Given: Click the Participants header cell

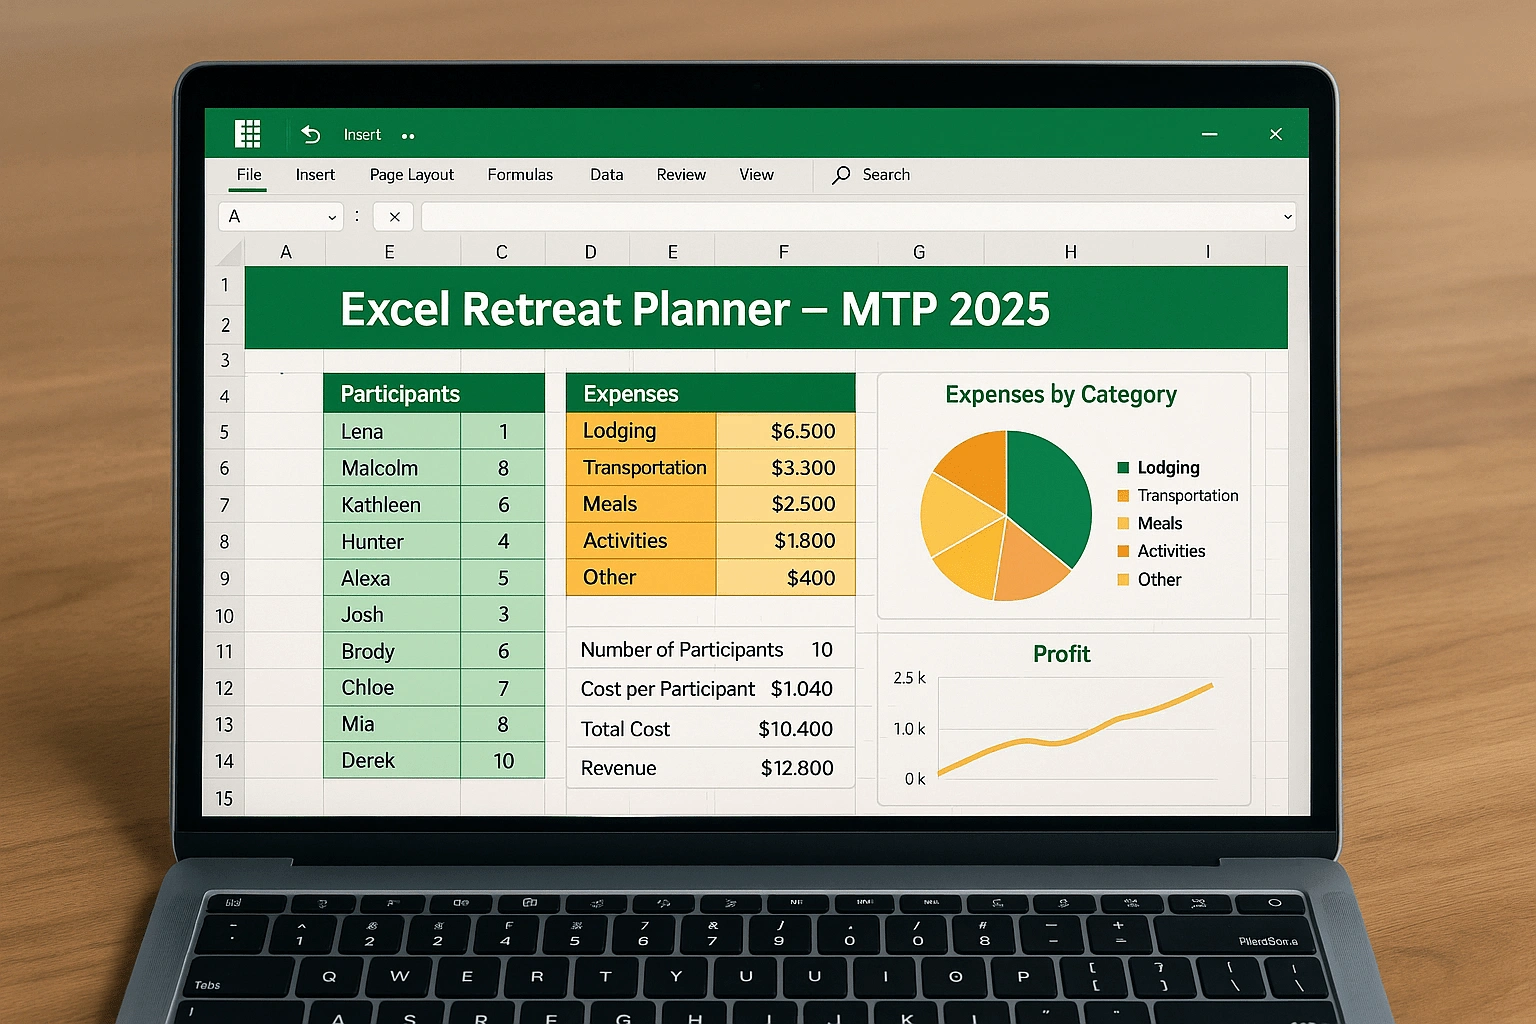Looking at the screenshot, I should pyautogui.click(x=434, y=393).
